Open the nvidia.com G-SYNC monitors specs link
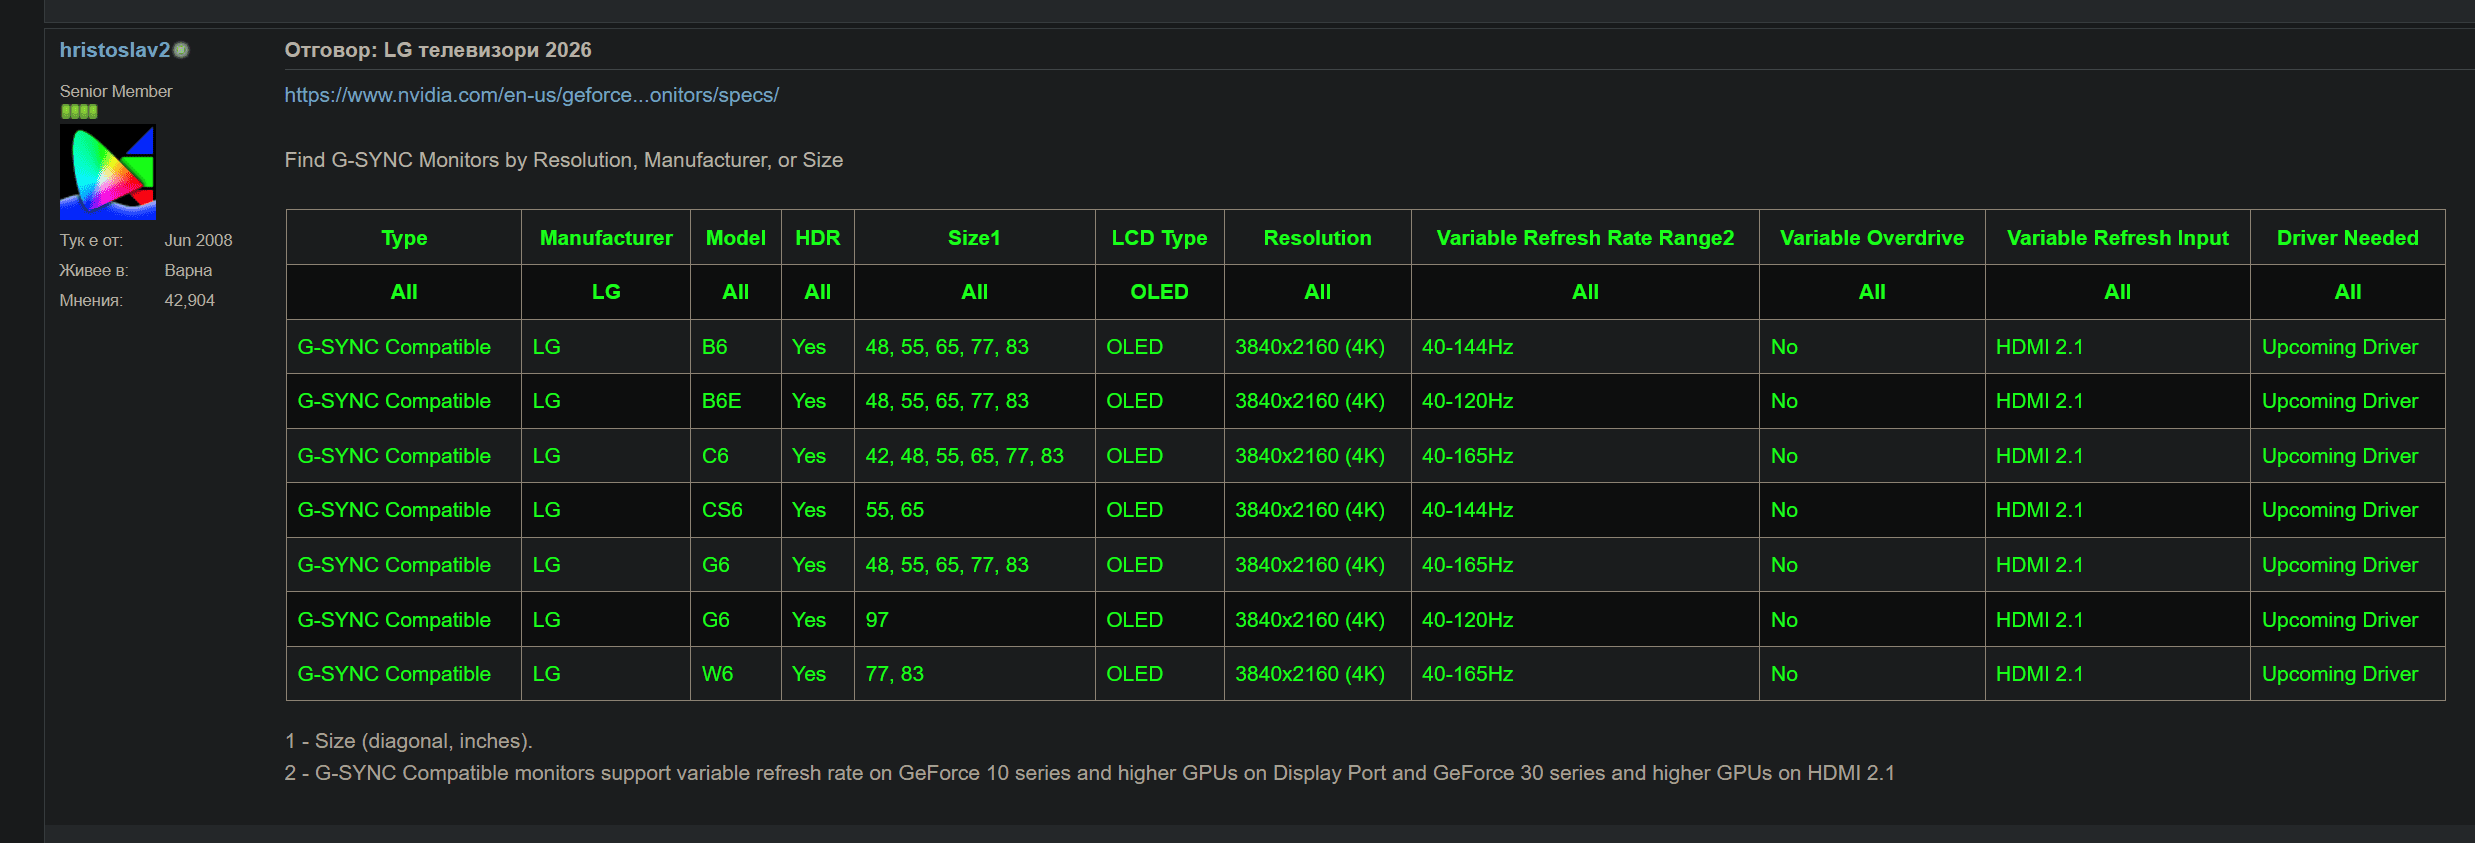The height and width of the screenshot is (843, 2475). (x=531, y=95)
